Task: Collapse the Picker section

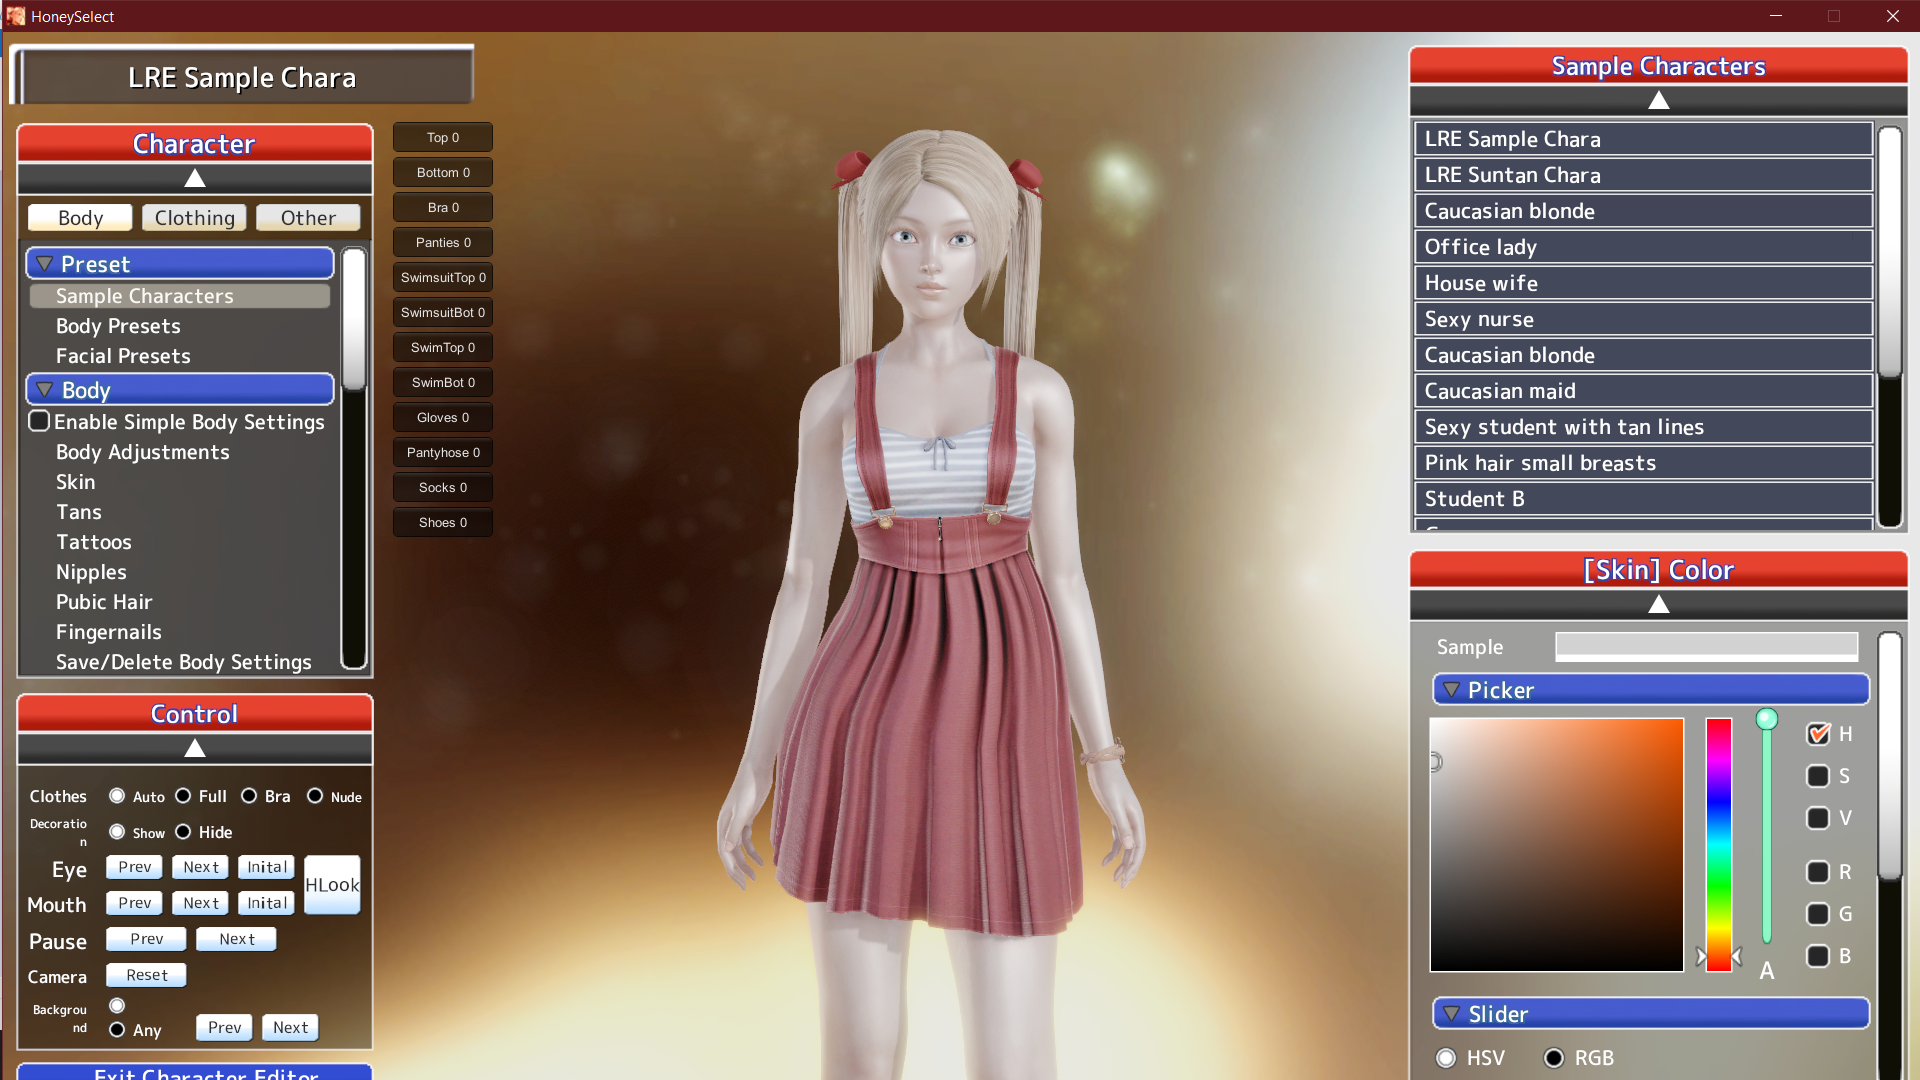Action: (x=1452, y=690)
